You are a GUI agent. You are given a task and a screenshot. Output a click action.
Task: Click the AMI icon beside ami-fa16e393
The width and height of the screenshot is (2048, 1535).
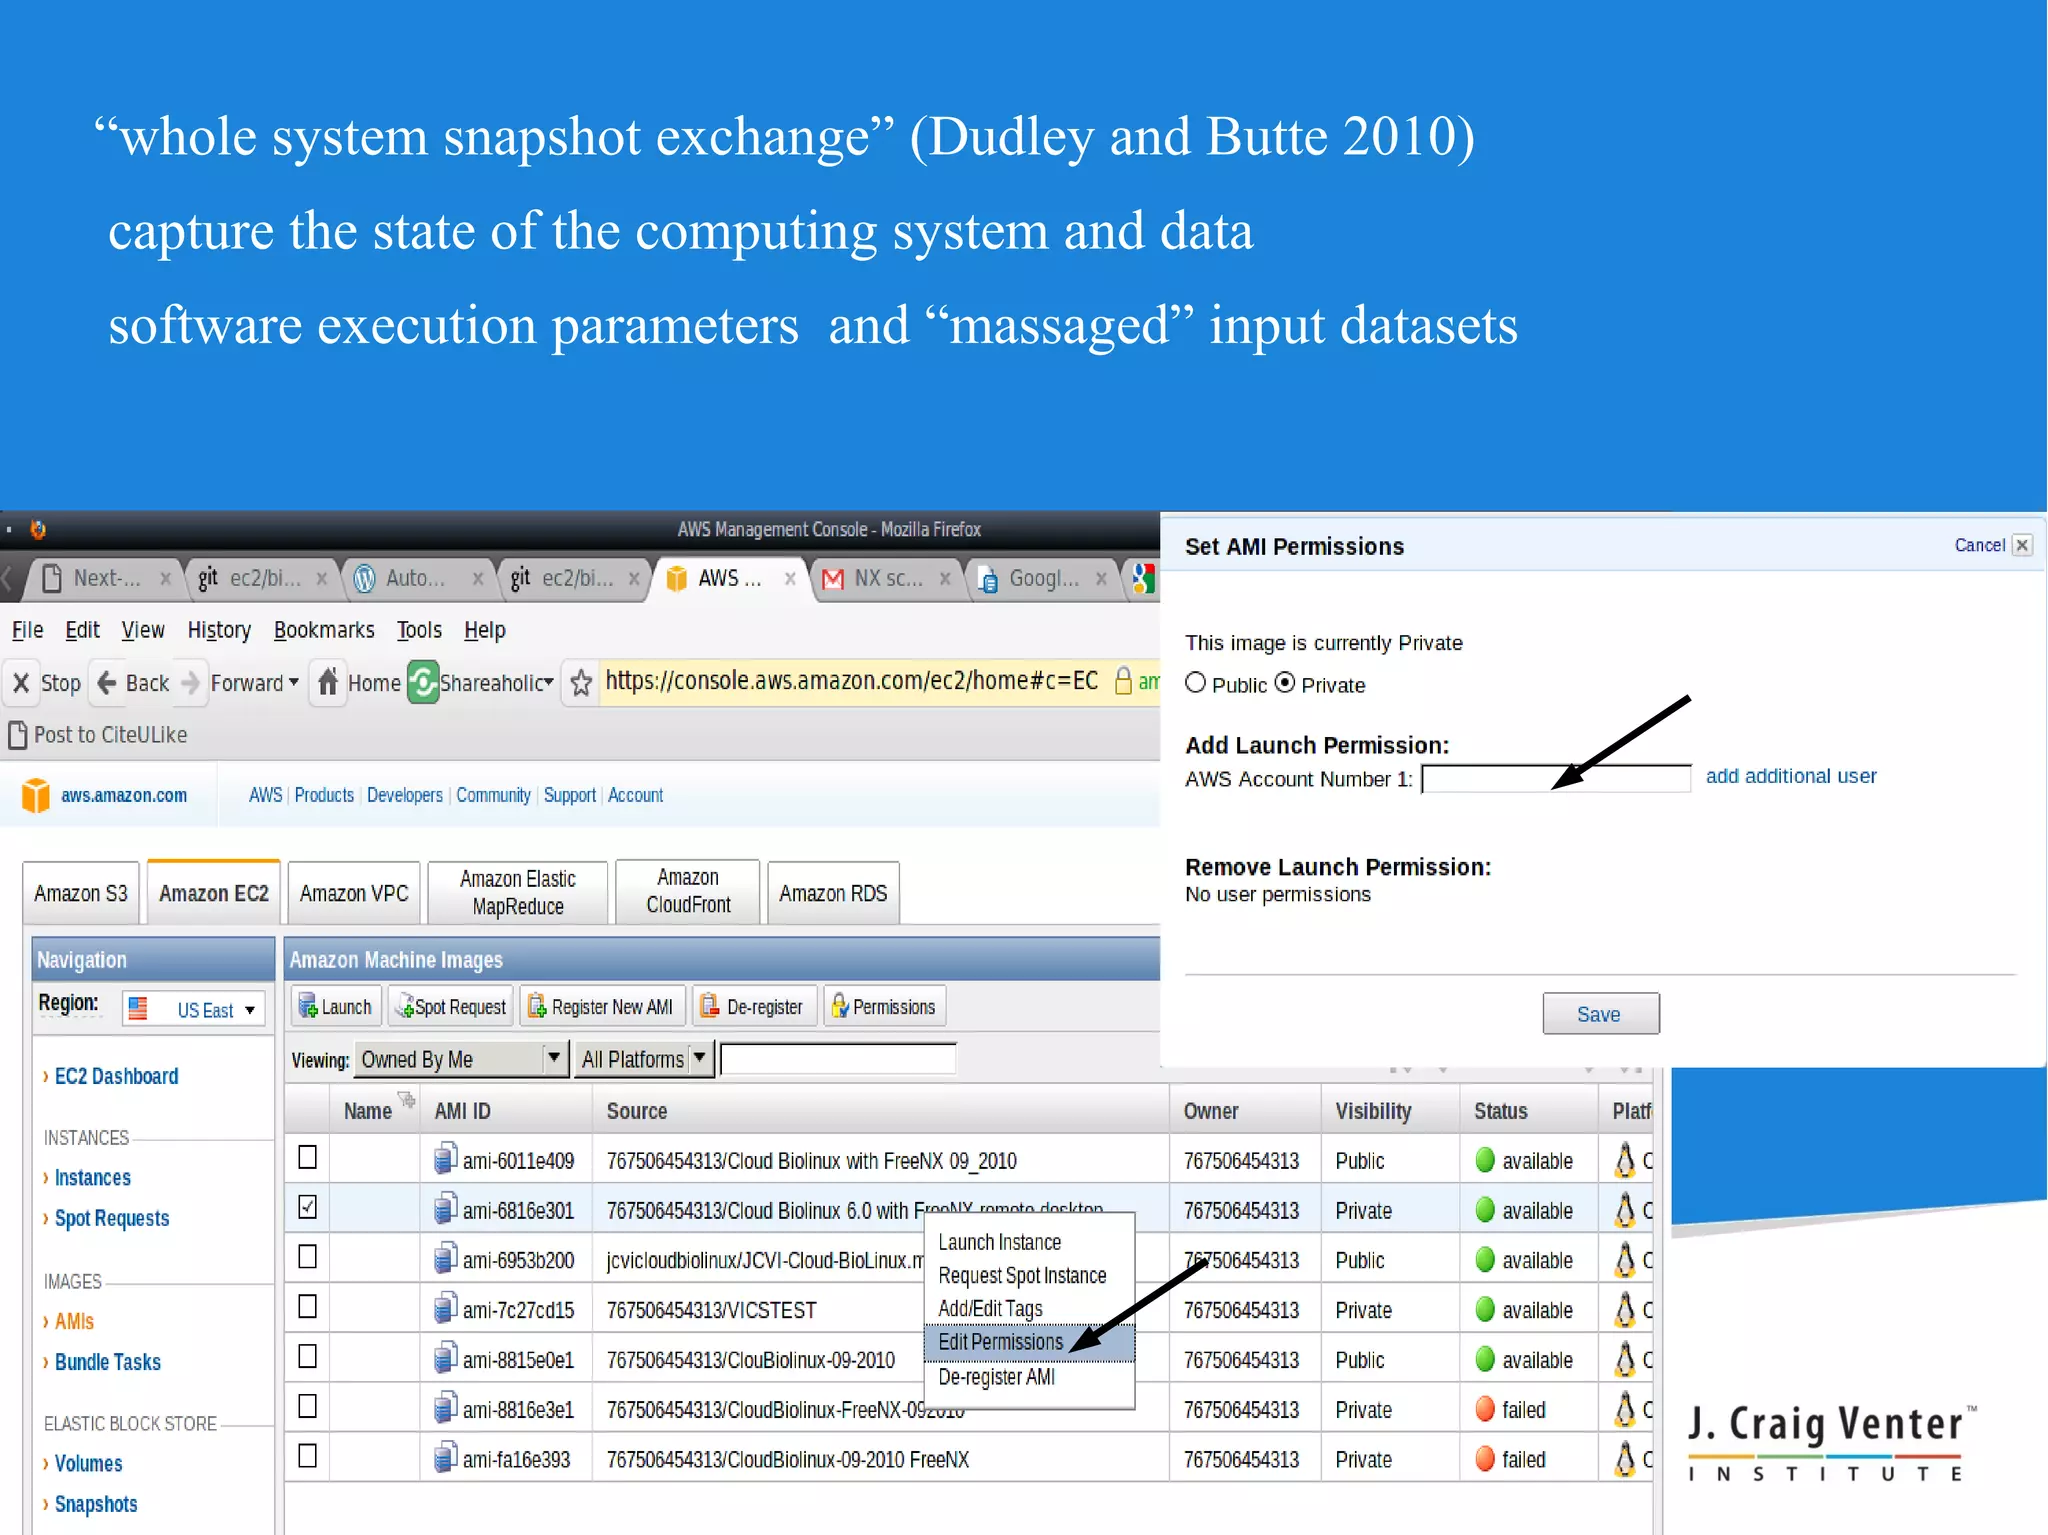coord(445,1458)
